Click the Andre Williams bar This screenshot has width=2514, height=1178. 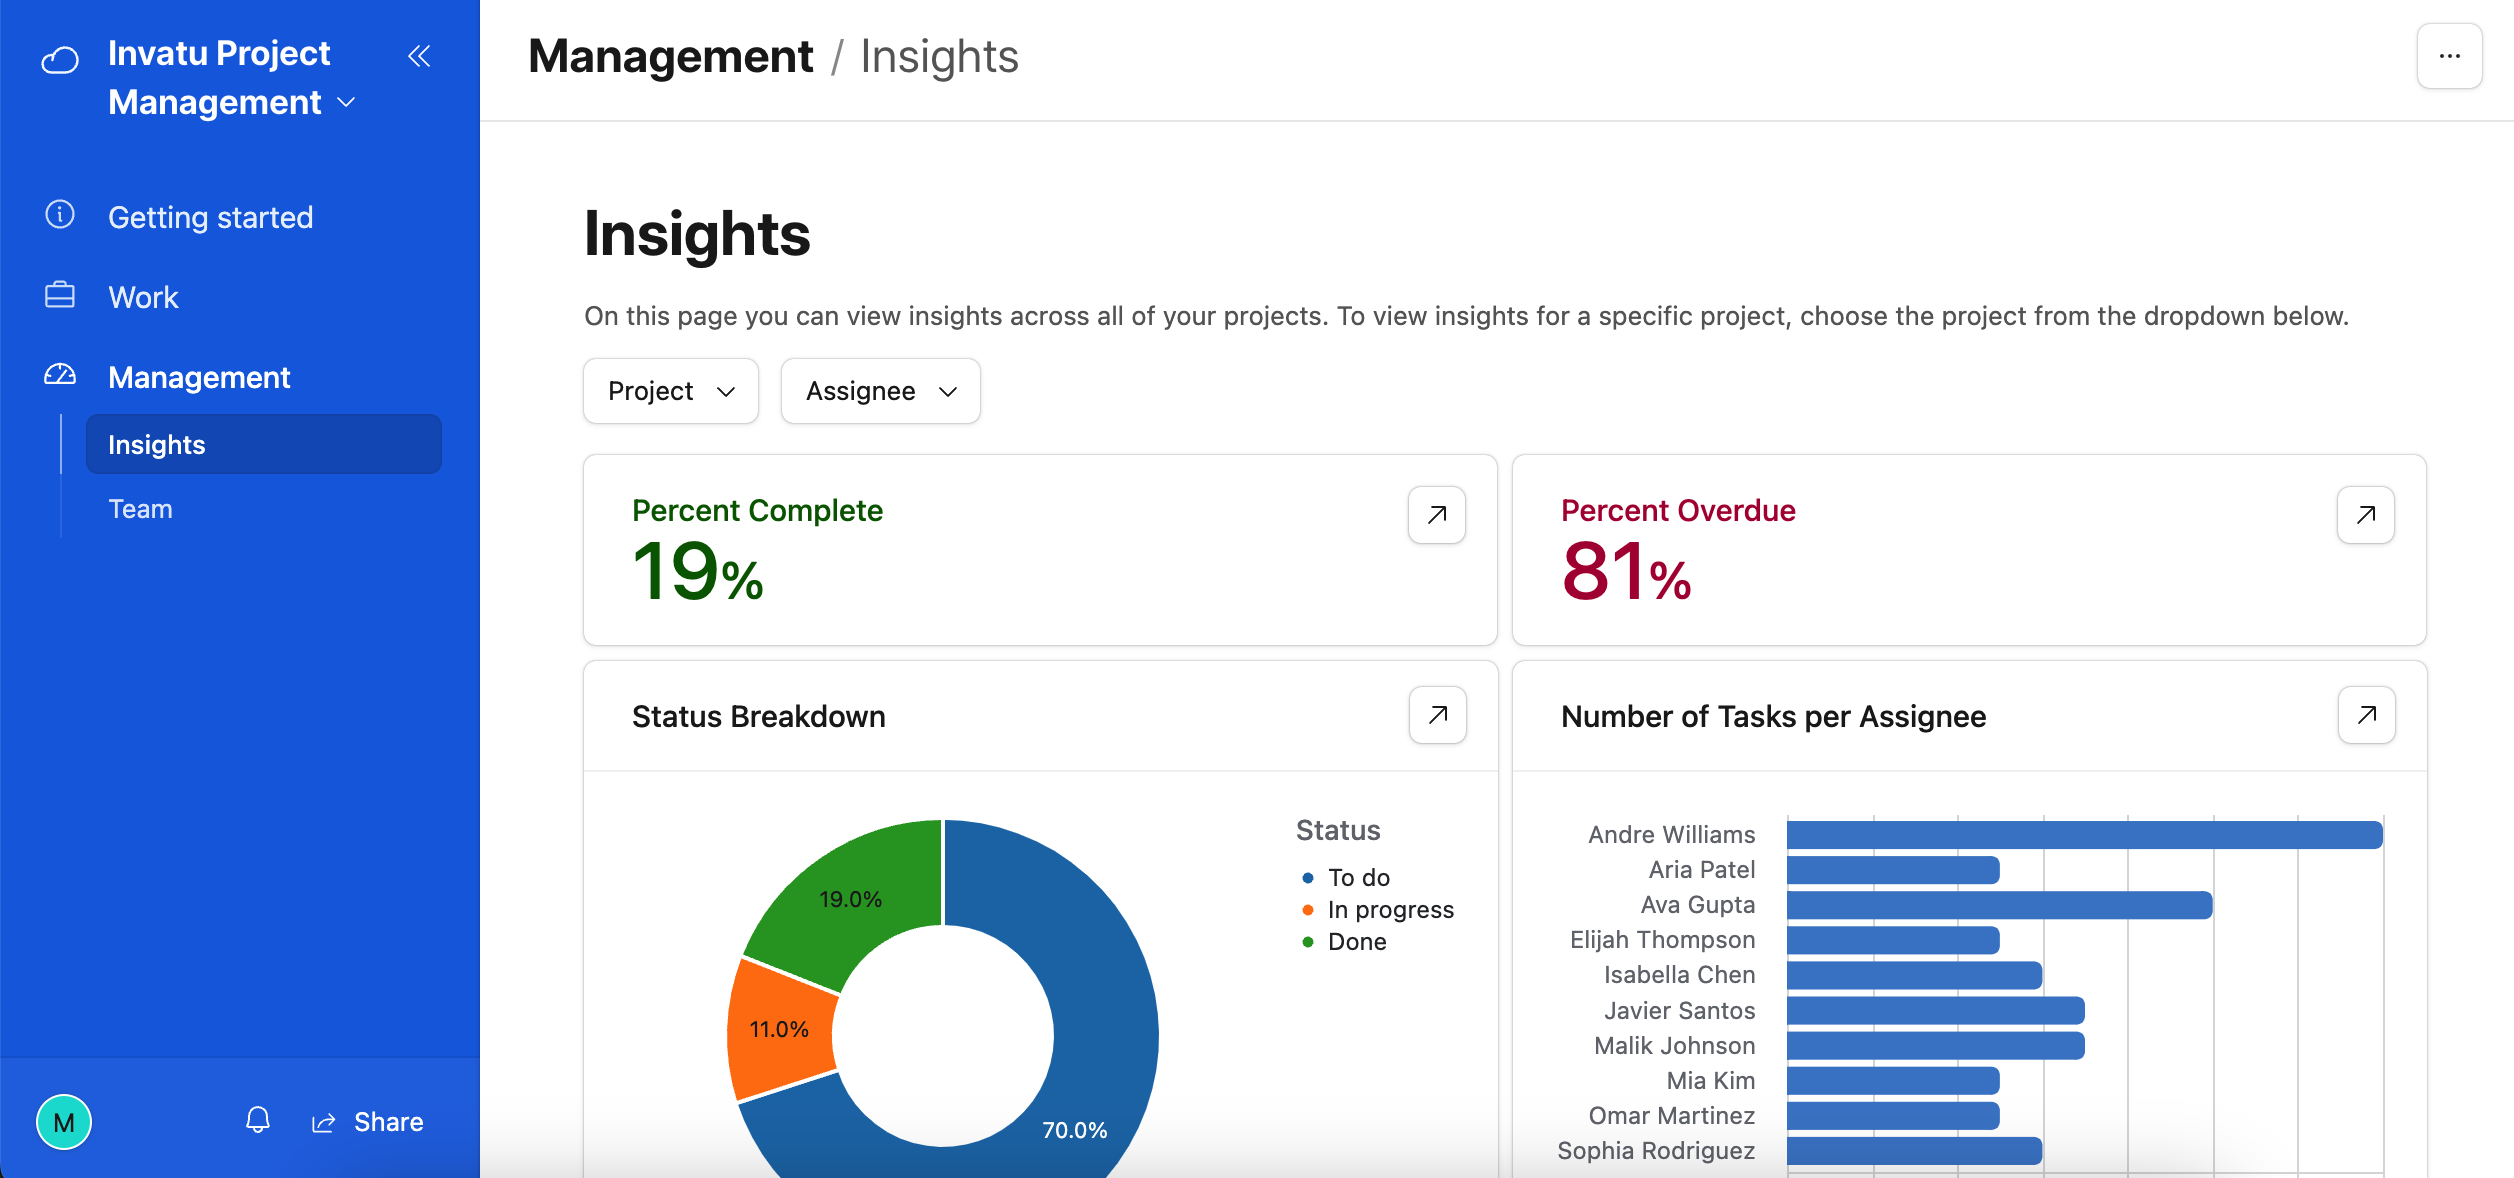(x=2085, y=835)
